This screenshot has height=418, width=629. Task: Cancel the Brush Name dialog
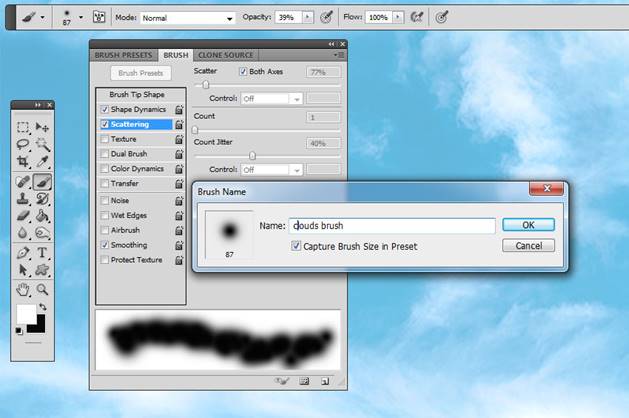[x=528, y=246]
